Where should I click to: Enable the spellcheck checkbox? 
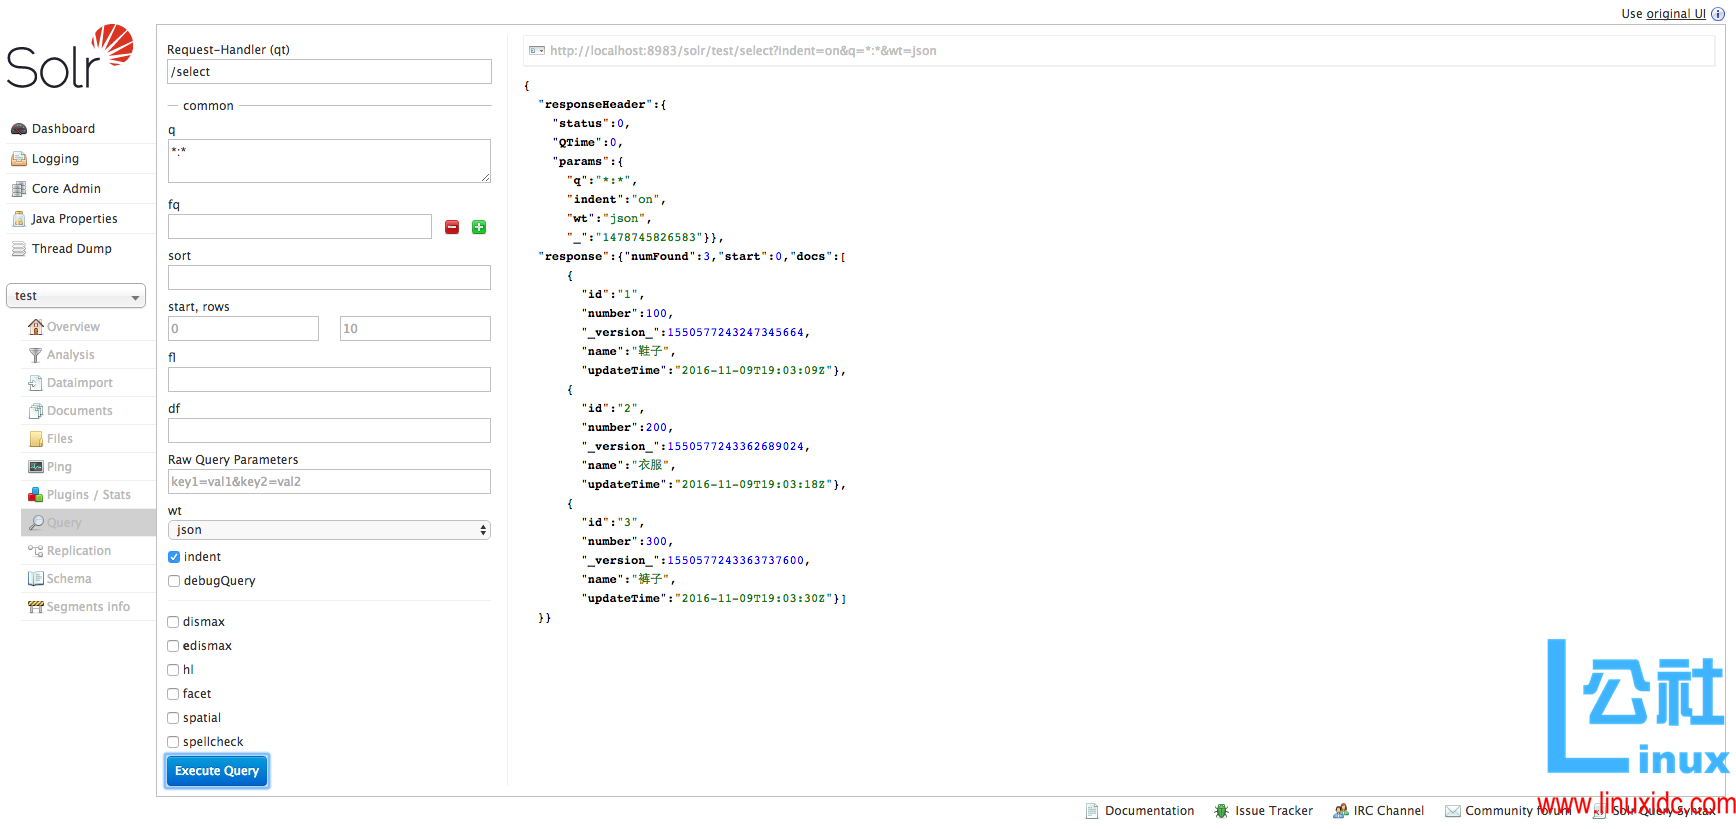tap(173, 742)
